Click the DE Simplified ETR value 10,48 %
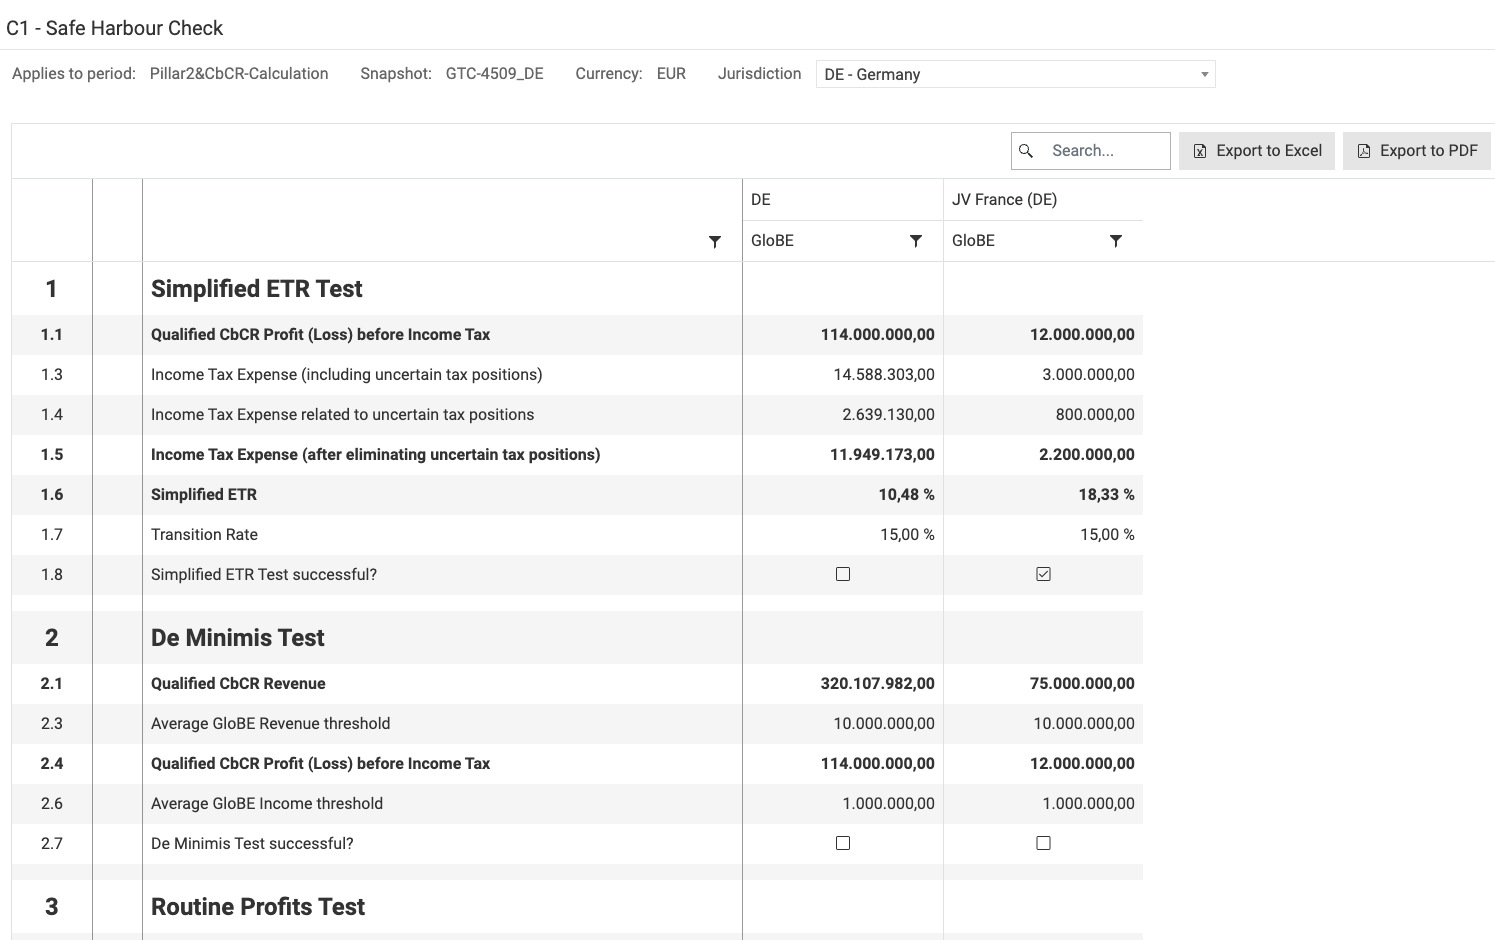 pos(906,494)
